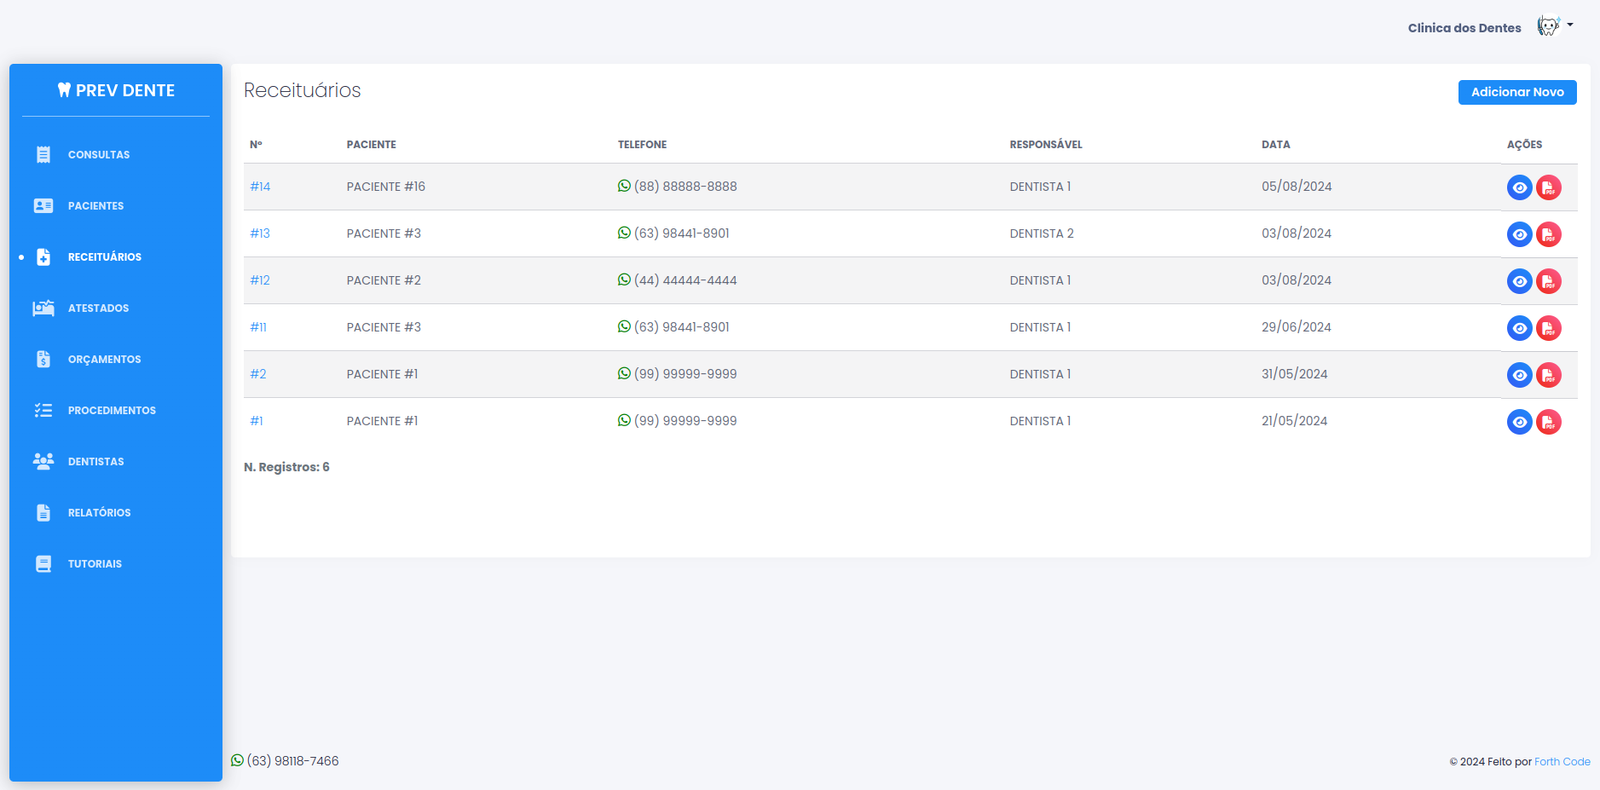Download PDF for prescription #2
The height and width of the screenshot is (790, 1600).
1548,375
